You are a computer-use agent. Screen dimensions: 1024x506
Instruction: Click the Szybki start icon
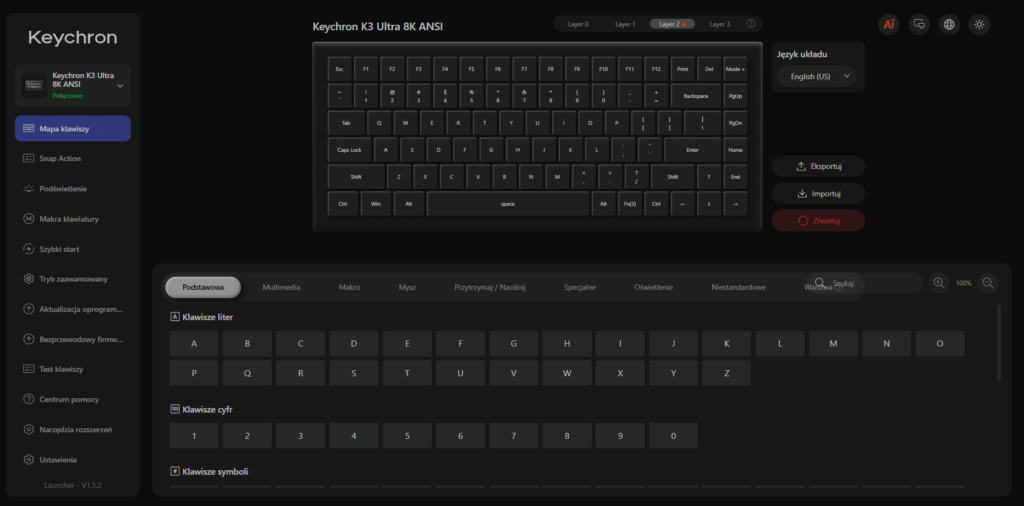pos(29,249)
